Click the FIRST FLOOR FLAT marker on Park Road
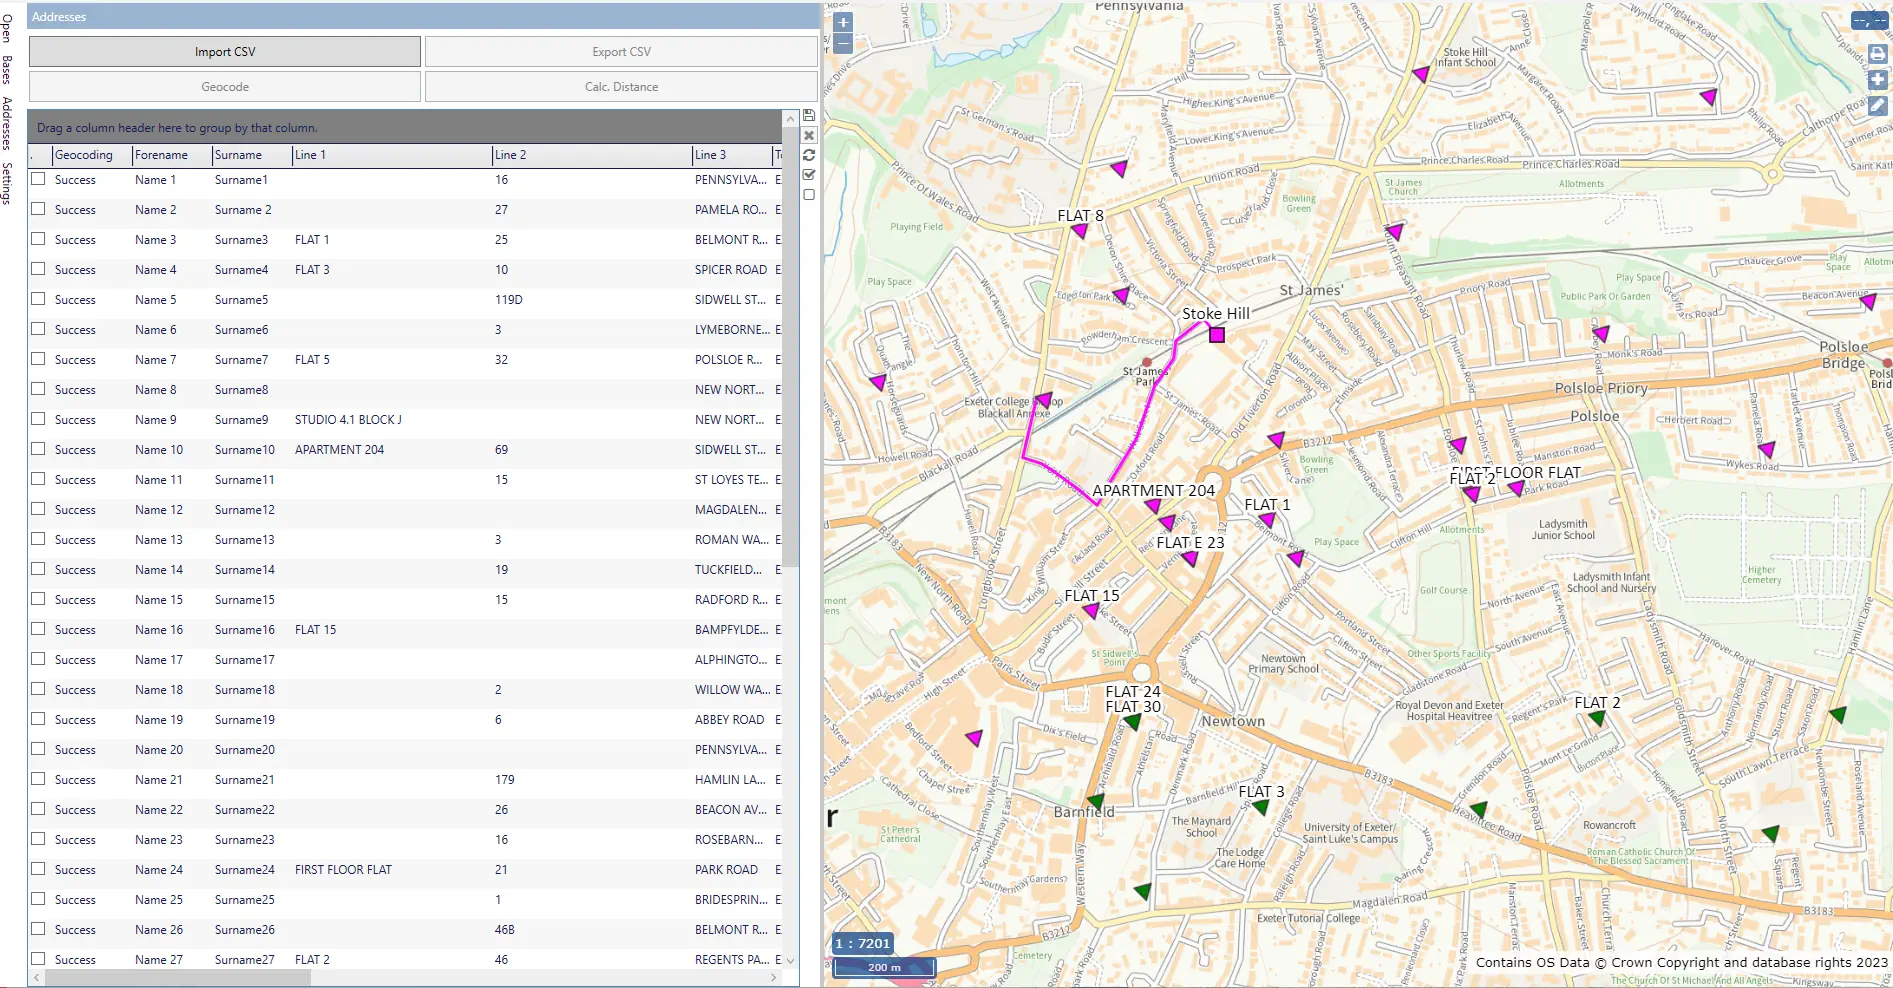Viewport: 1893px width, 988px height. pyautogui.click(x=1516, y=488)
